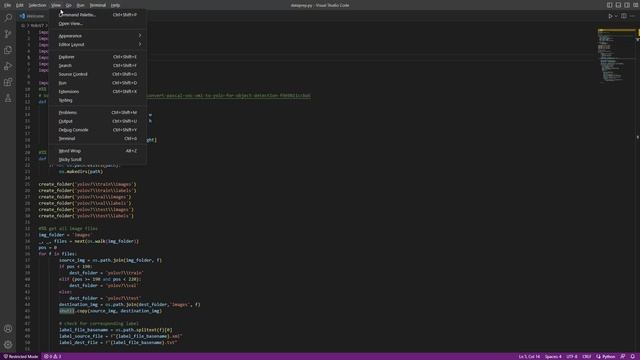The image size is (640, 360).
Task: Expand the run button dropdown arrow
Action: tap(616, 16)
